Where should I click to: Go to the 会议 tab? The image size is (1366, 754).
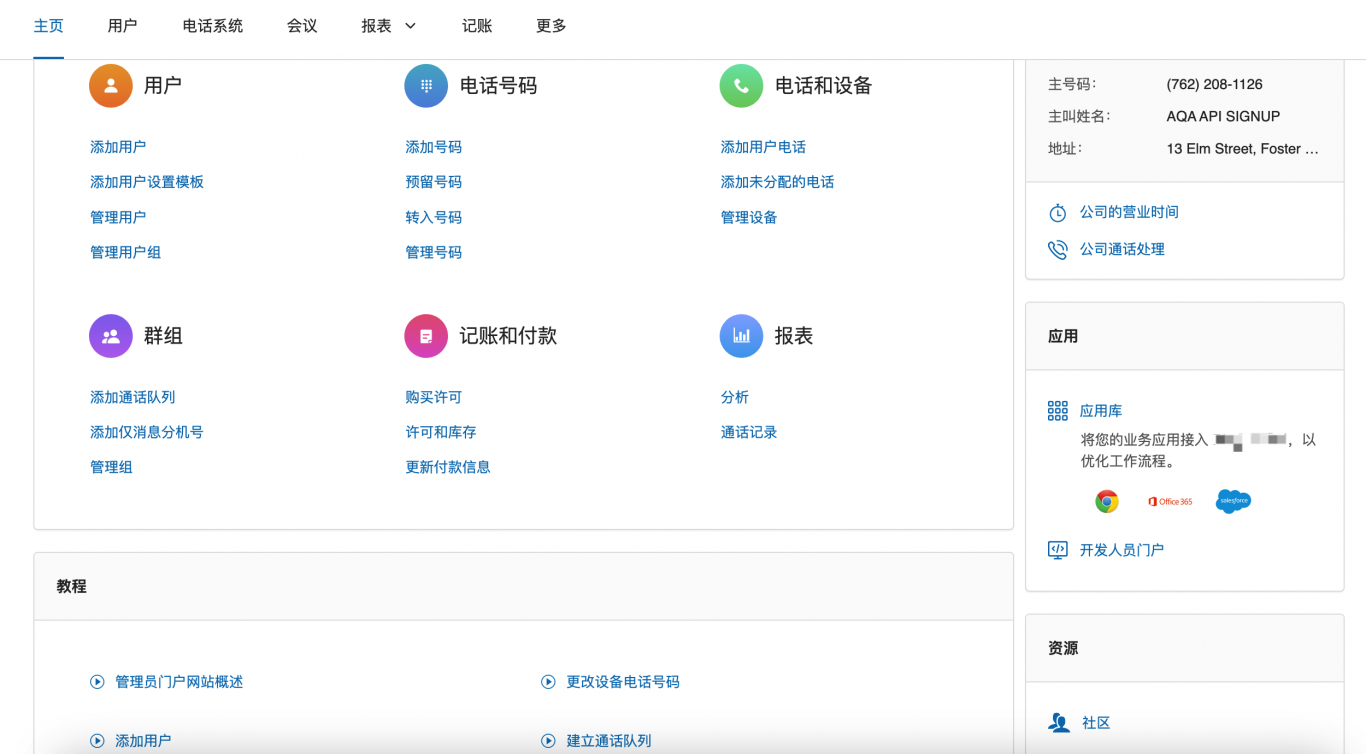[302, 26]
